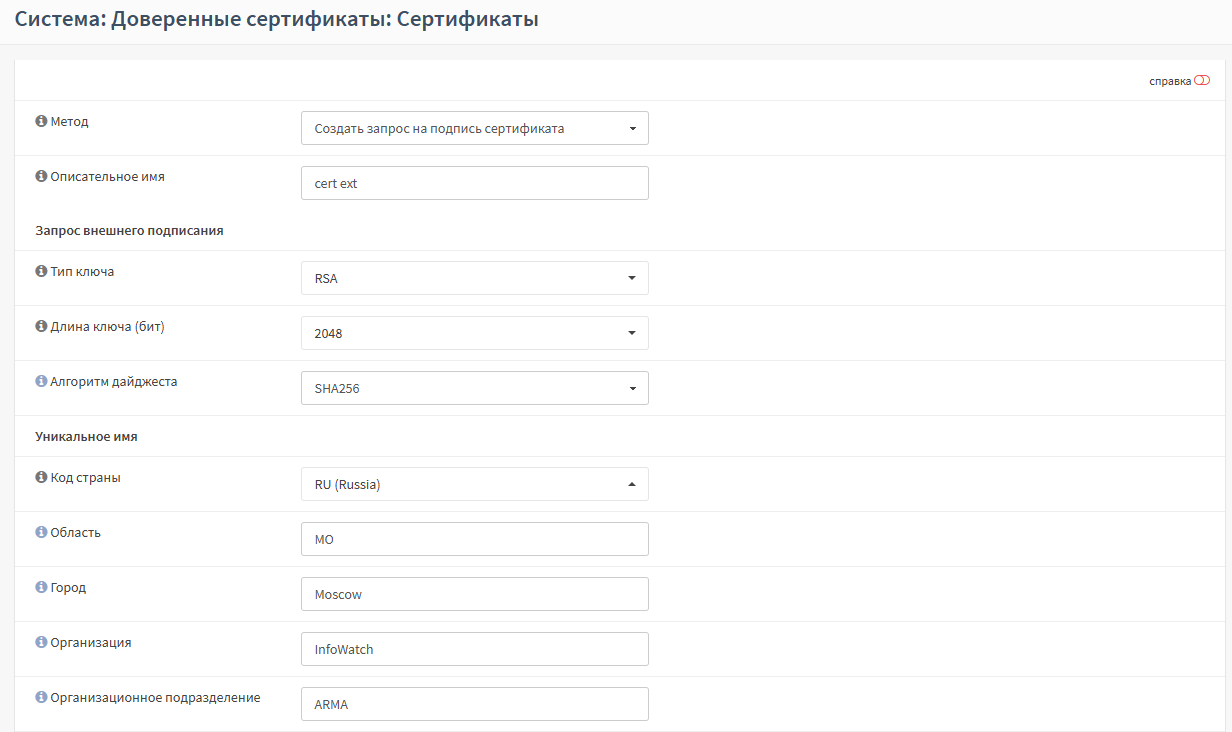The height and width of the screenshot is (732, 1232).
Task: Click the info icon next to Код страны
Action: pos(41,477)
